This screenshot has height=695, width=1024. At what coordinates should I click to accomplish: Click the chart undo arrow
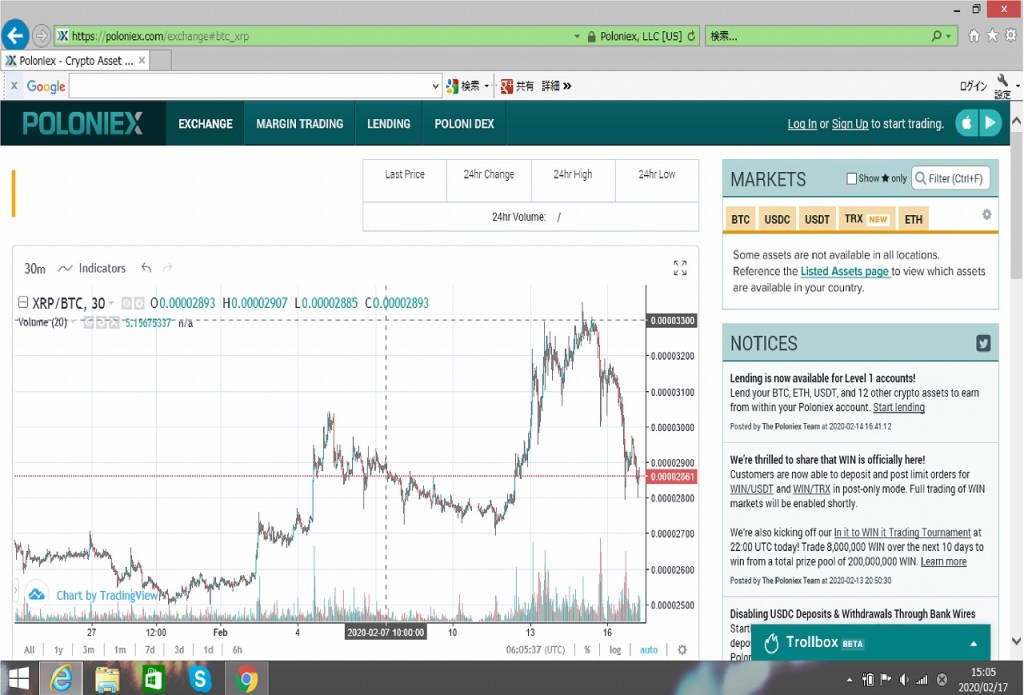tap(146, 268)
